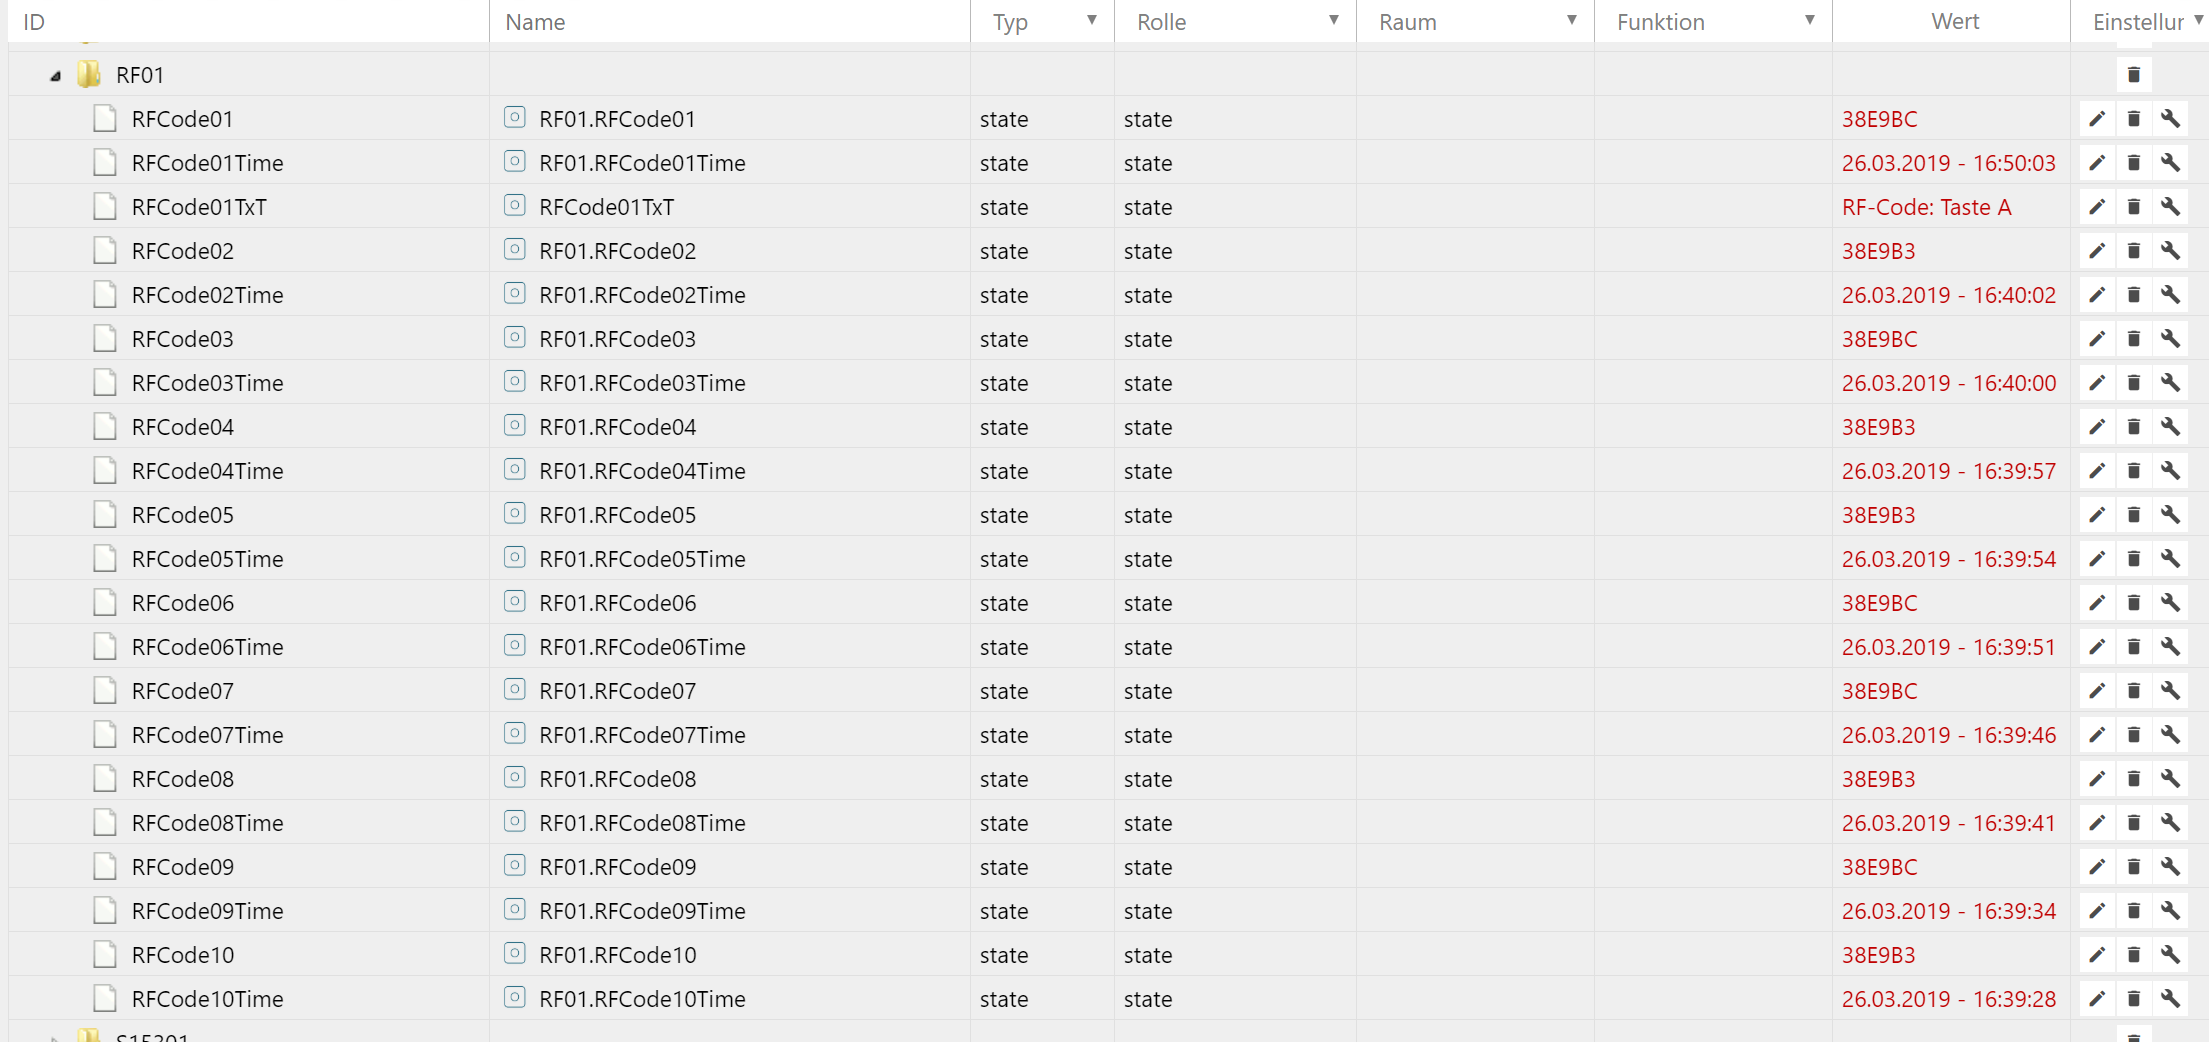Image resolution: width=2209 pixels, height=1042 pixels.
Task: Delete RFCode07Time with its trash icon
Action: pos(2133,735)
